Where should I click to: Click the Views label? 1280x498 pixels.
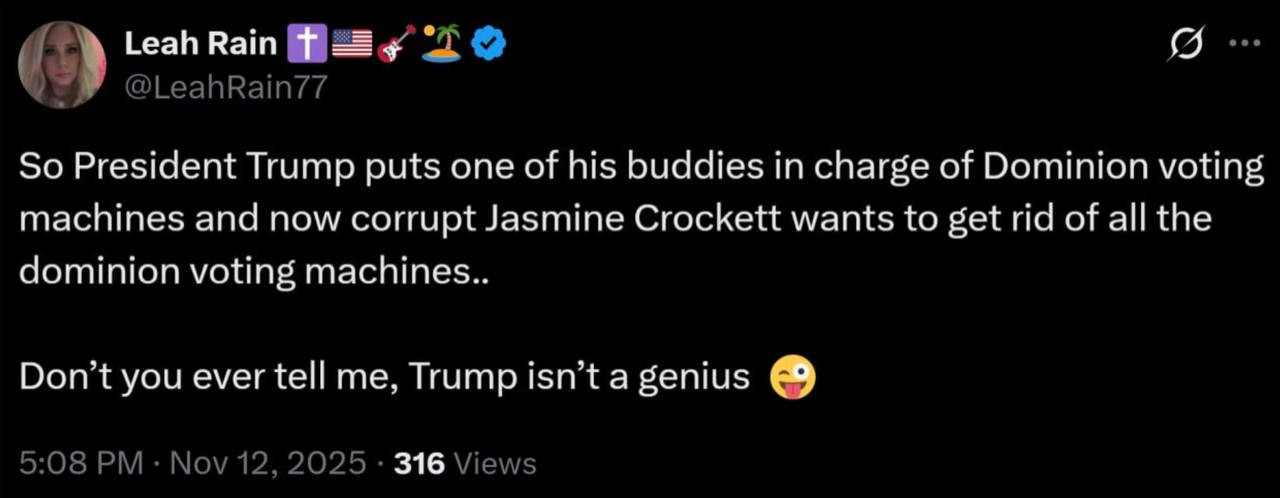pos(495,464)
